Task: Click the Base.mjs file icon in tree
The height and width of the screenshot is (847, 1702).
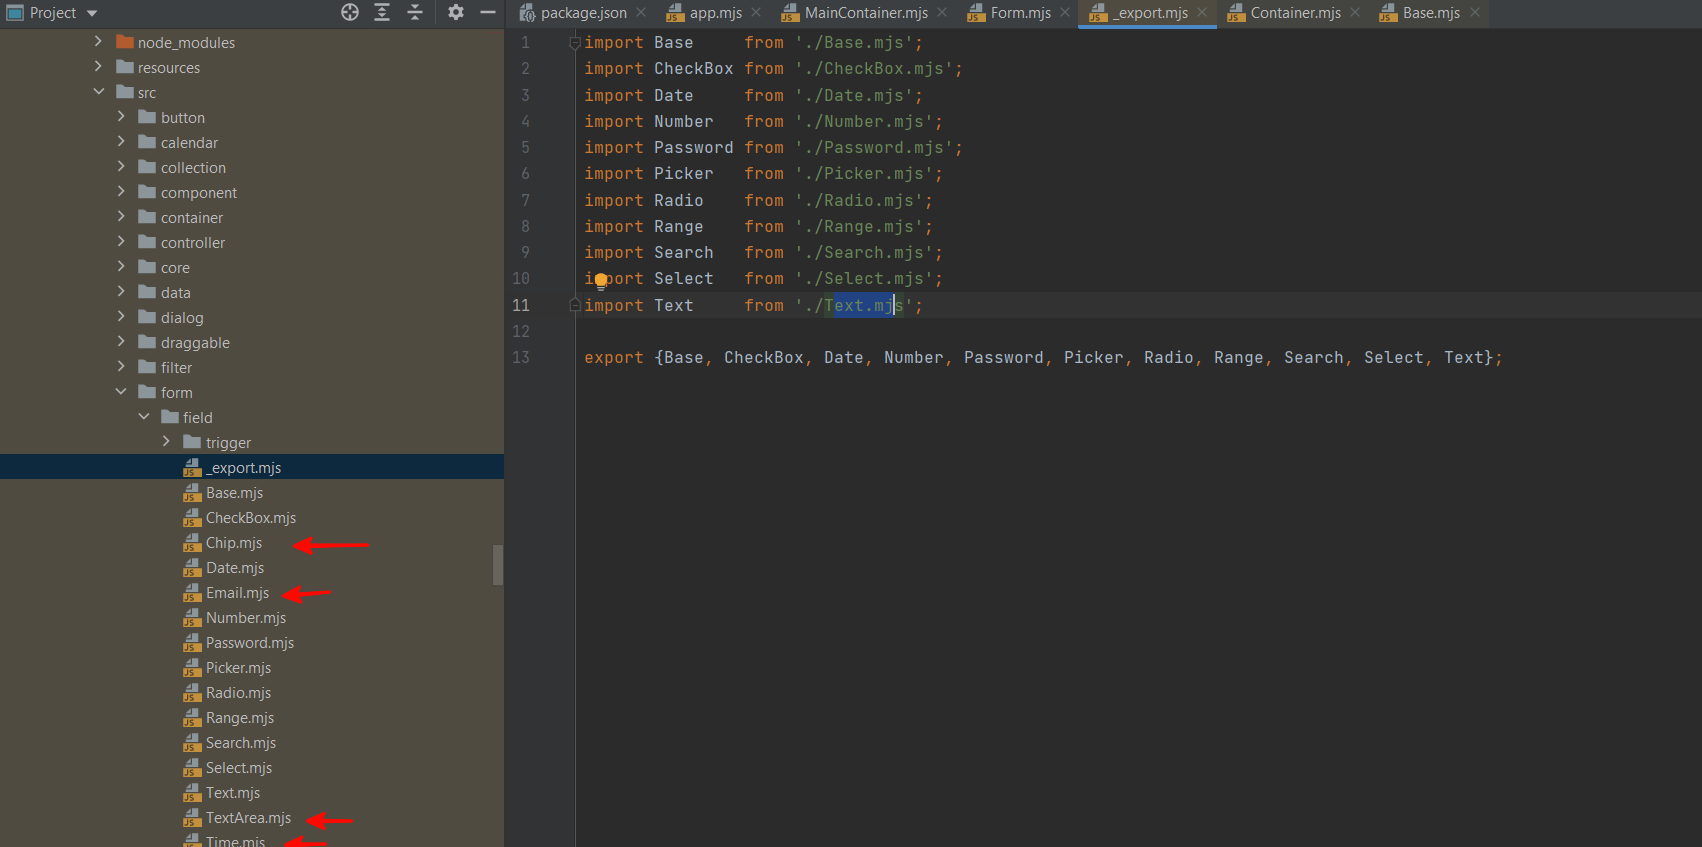Action: tap(192, 493)
